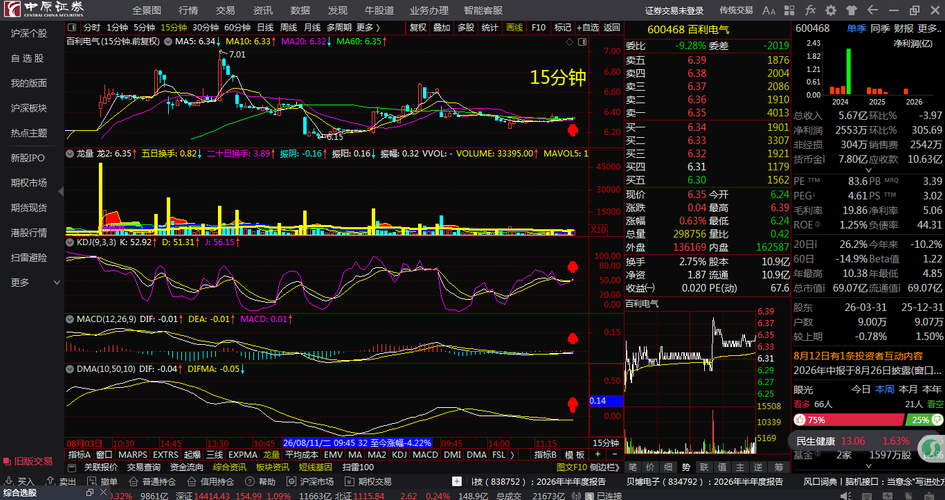Click the red 75% bullish bar
This screenshot has height=500, width=945.
pyautogui.click(x=849, y=420)
